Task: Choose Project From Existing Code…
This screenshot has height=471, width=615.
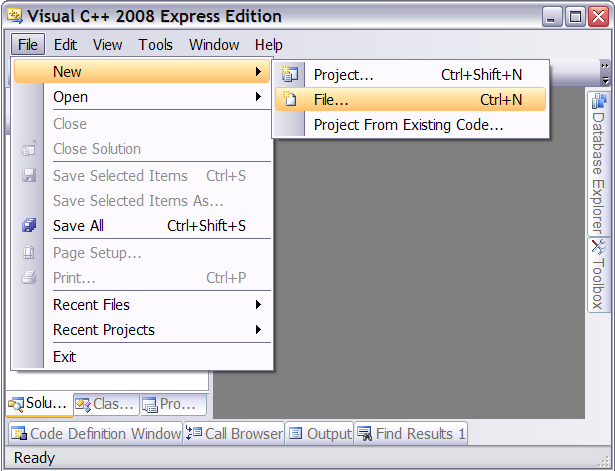Action: [x=410, y=125]
